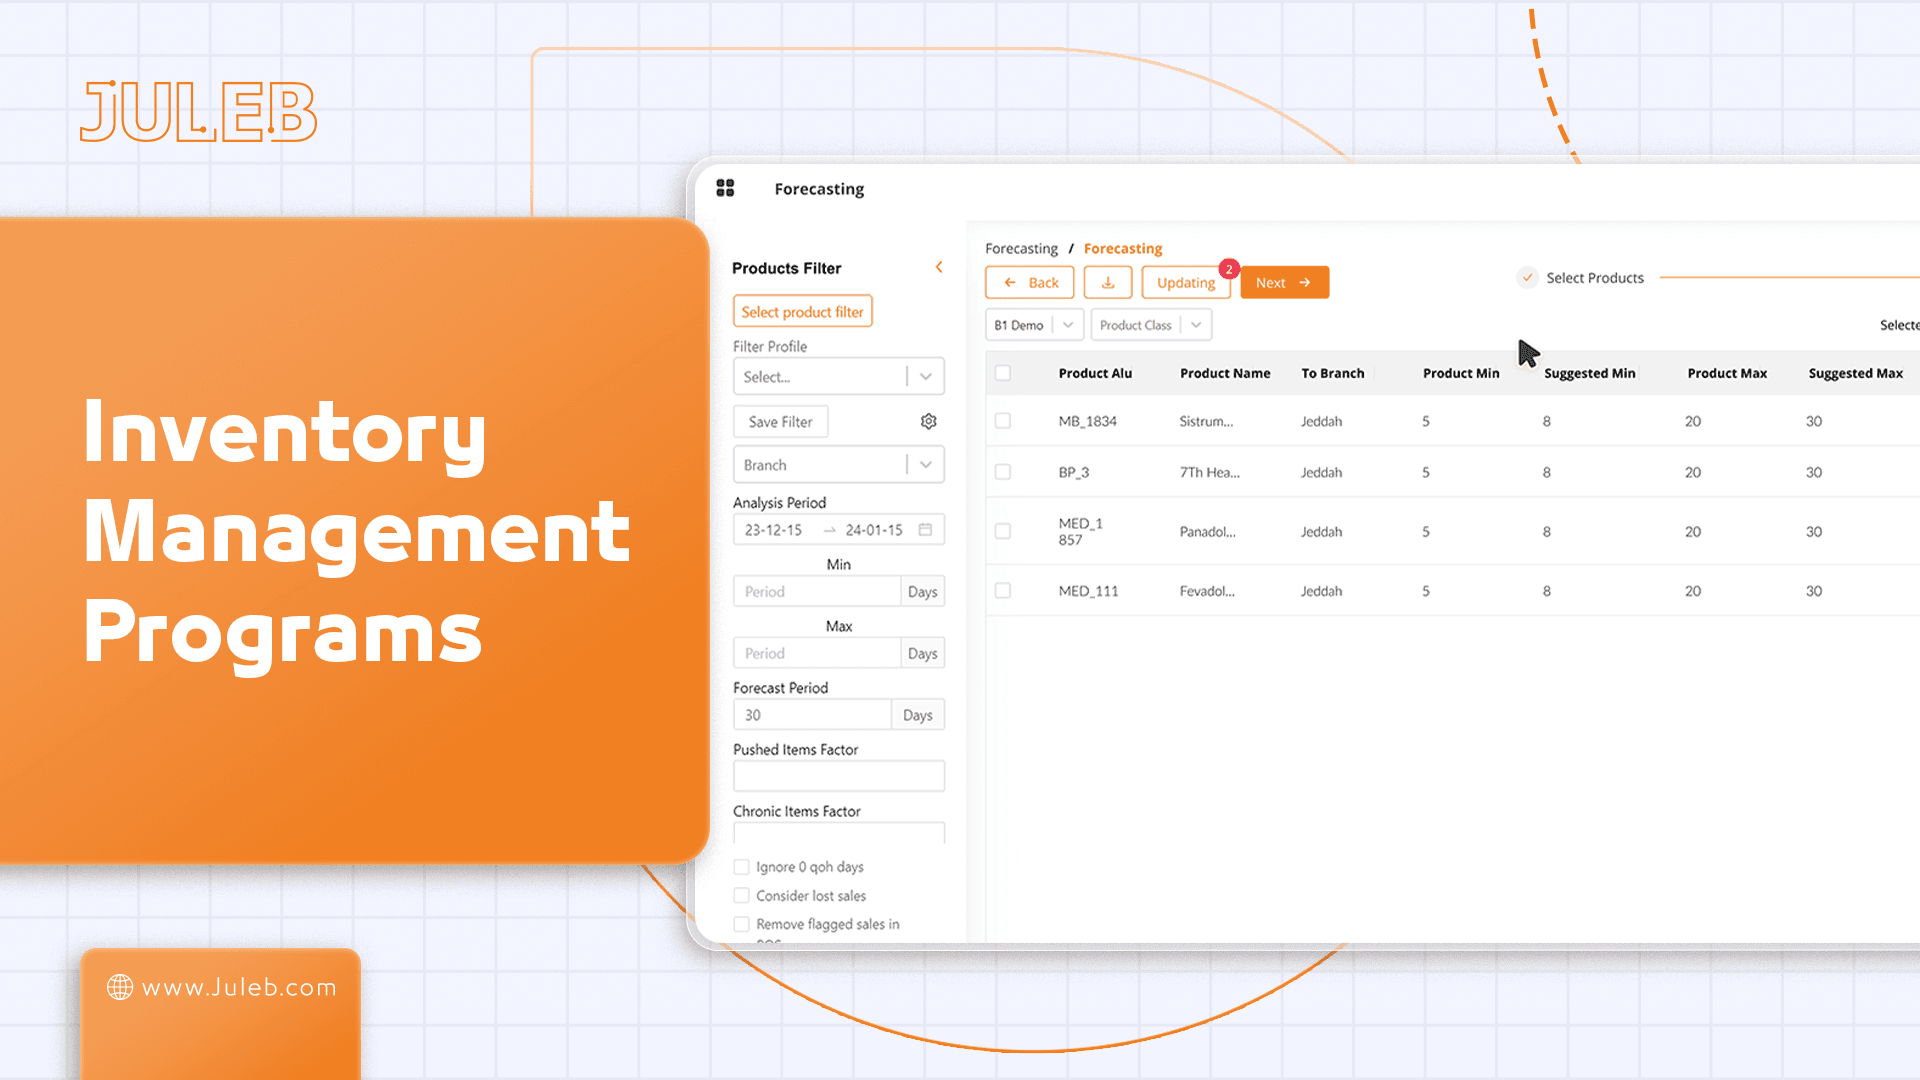Image resolution: width=1920 pixels, height=1080 pixels.
Task: Select the row checkbox for MED_111
Action: coord(1003,590)
